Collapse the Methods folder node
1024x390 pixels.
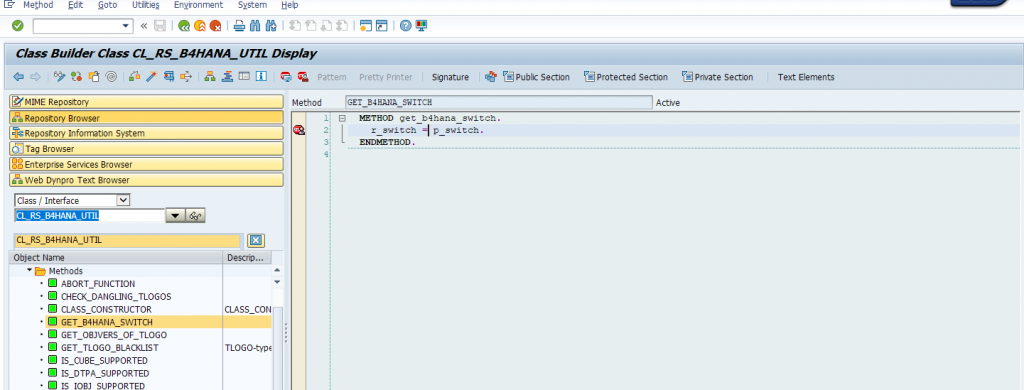(x=29, y=270)
